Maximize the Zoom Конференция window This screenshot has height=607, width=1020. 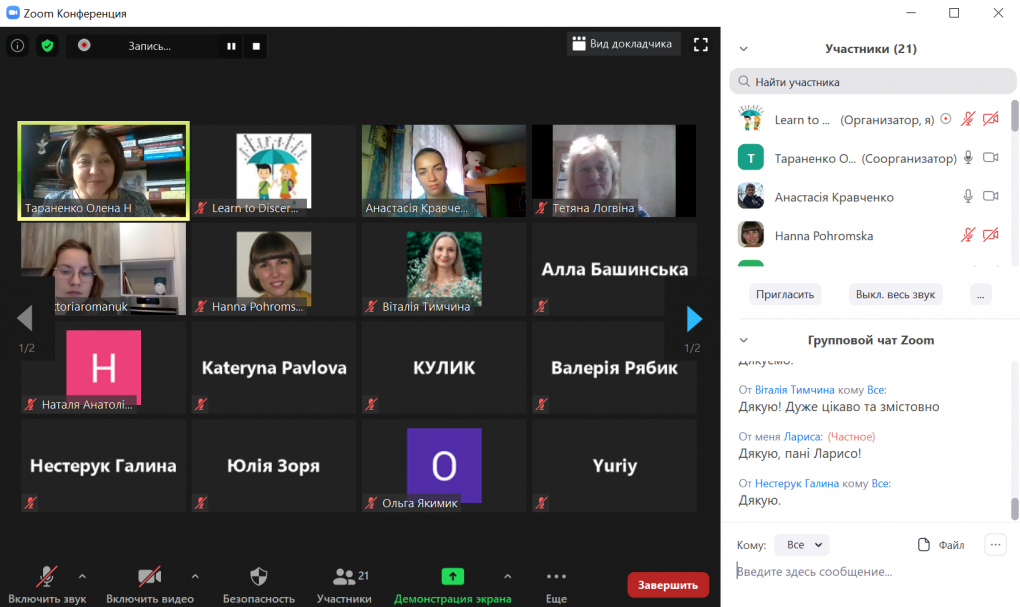954,12
